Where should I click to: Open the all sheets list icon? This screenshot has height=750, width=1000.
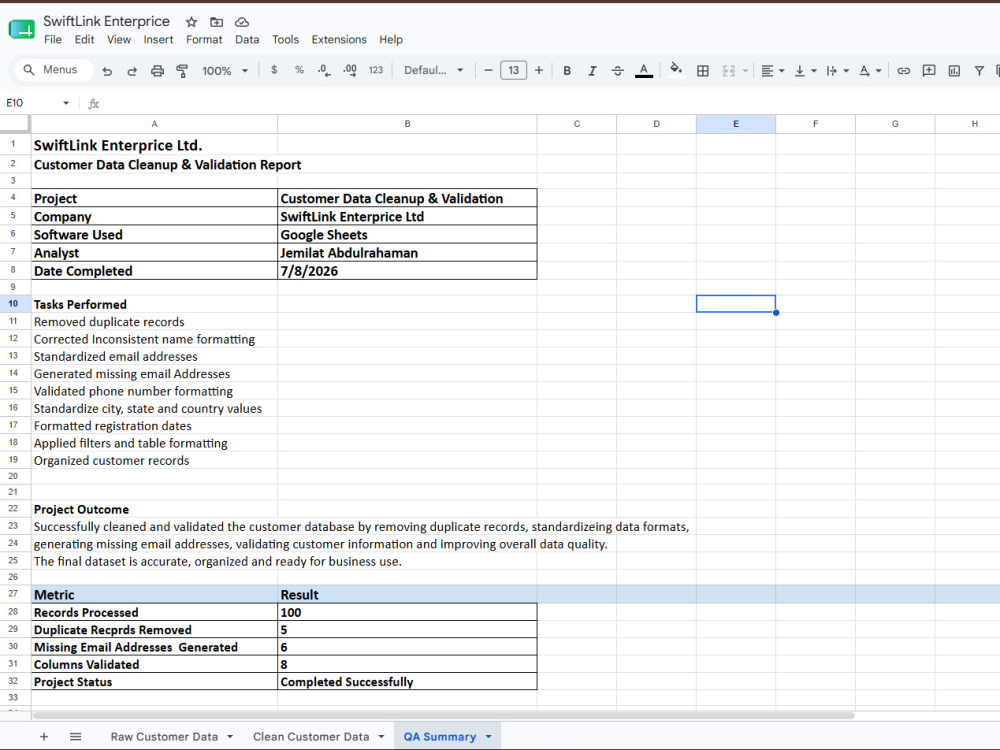[75, 737]
